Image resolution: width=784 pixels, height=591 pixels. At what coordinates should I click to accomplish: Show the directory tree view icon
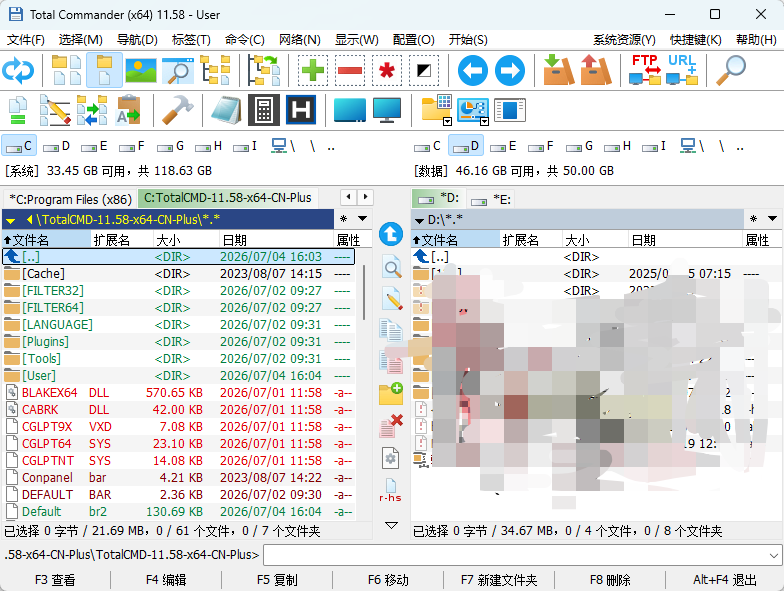[x=215, y=70]
